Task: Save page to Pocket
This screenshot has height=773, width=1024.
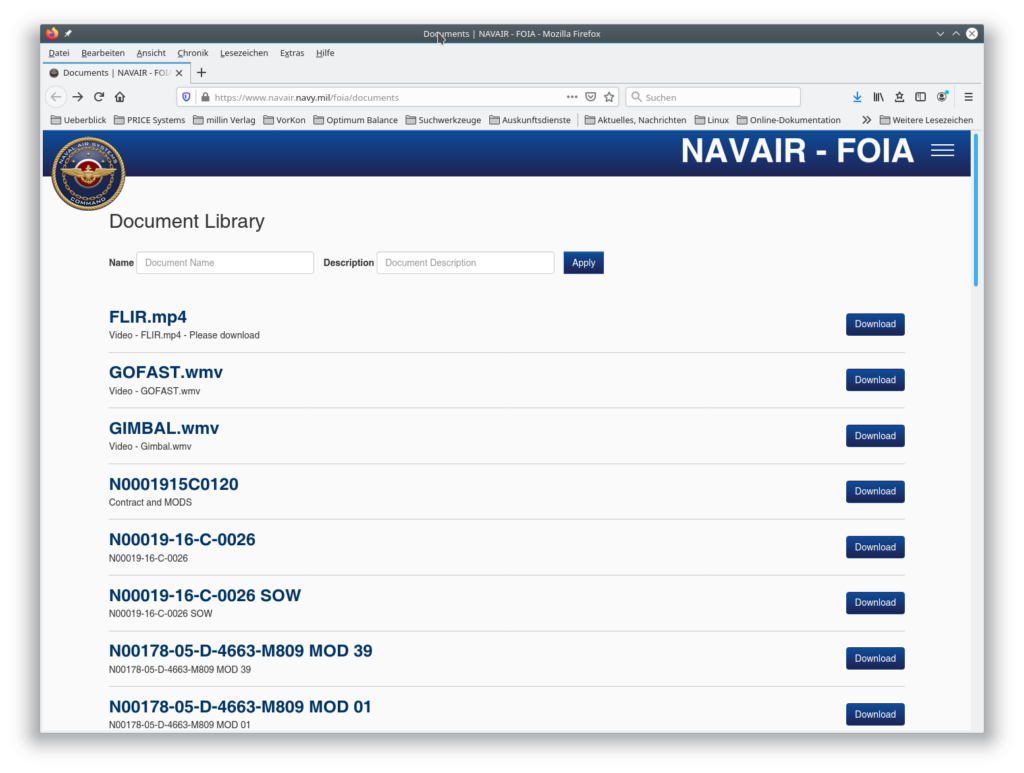Action: 590,97
